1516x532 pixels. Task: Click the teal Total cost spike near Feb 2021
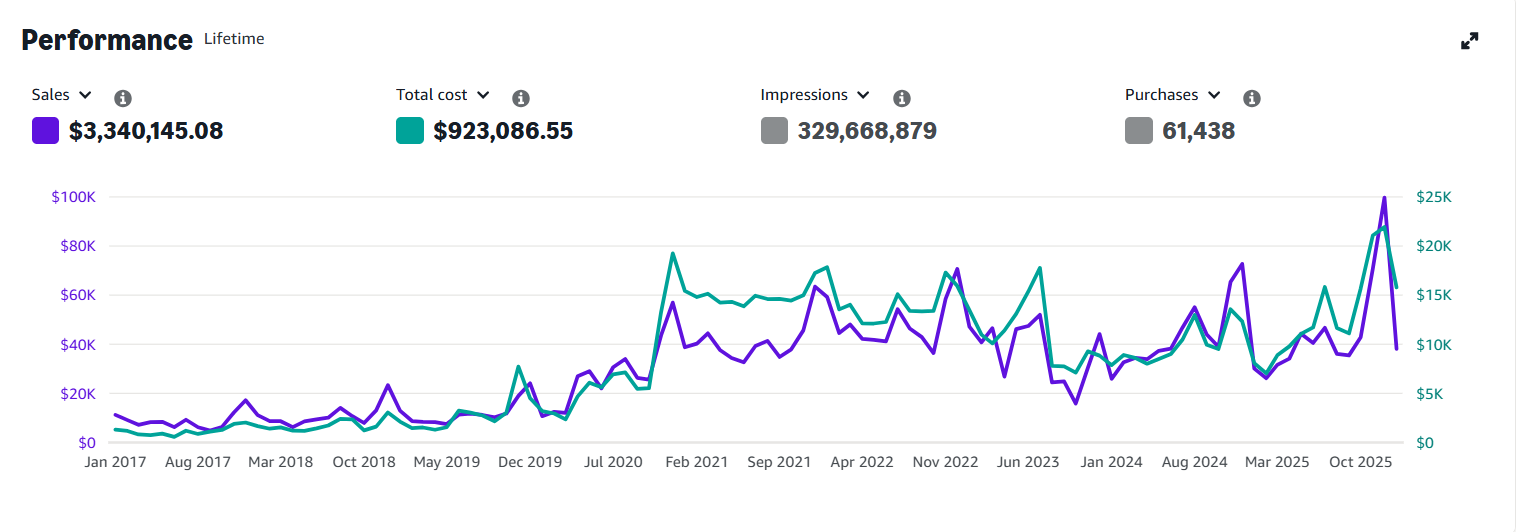coord(673,254)
